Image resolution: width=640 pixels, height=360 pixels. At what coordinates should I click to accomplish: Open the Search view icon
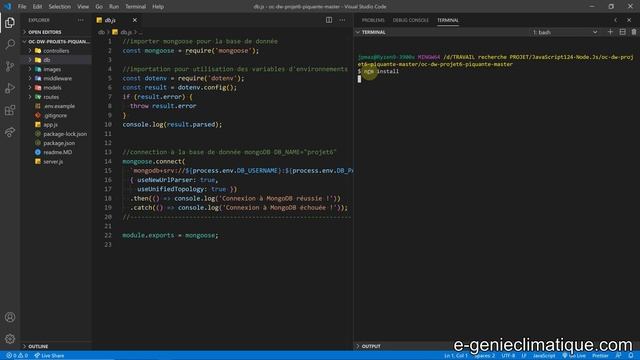click(10, 44)
